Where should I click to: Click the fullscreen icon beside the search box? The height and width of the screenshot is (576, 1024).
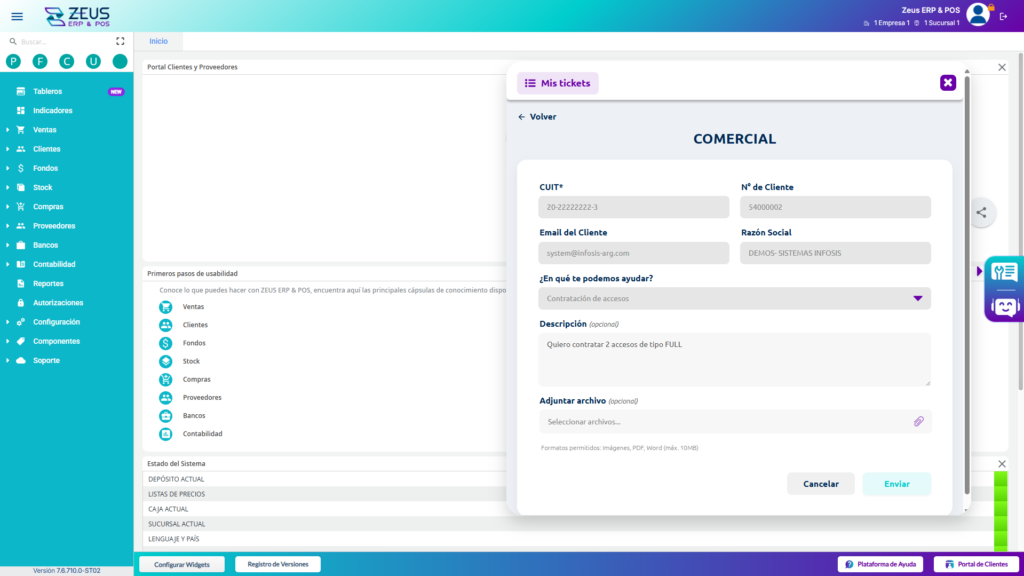120,42
